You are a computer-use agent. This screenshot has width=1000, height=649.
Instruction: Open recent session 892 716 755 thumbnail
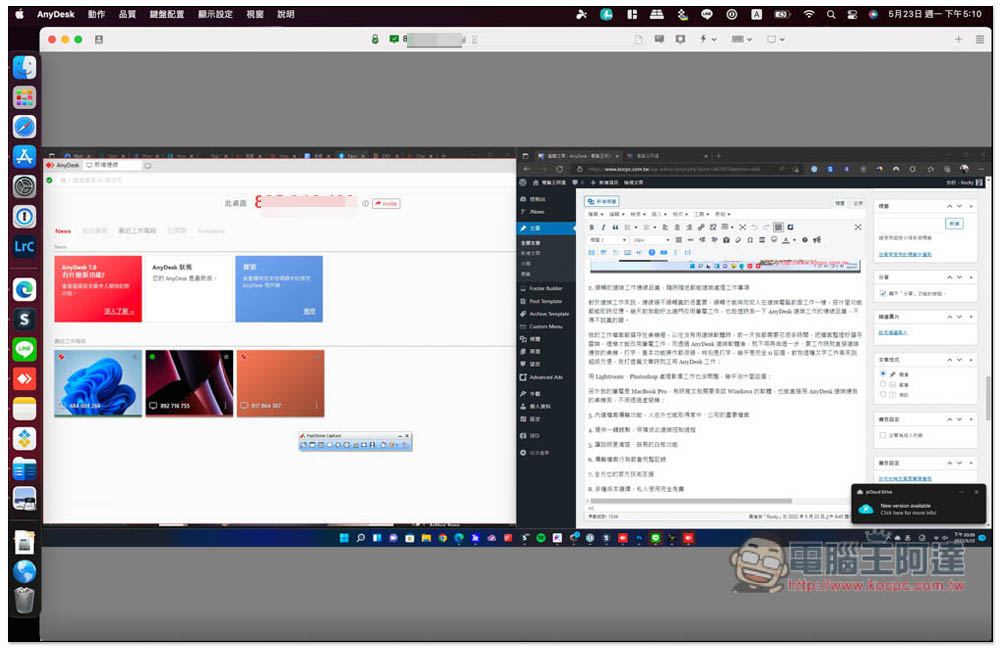click(189, 383)
